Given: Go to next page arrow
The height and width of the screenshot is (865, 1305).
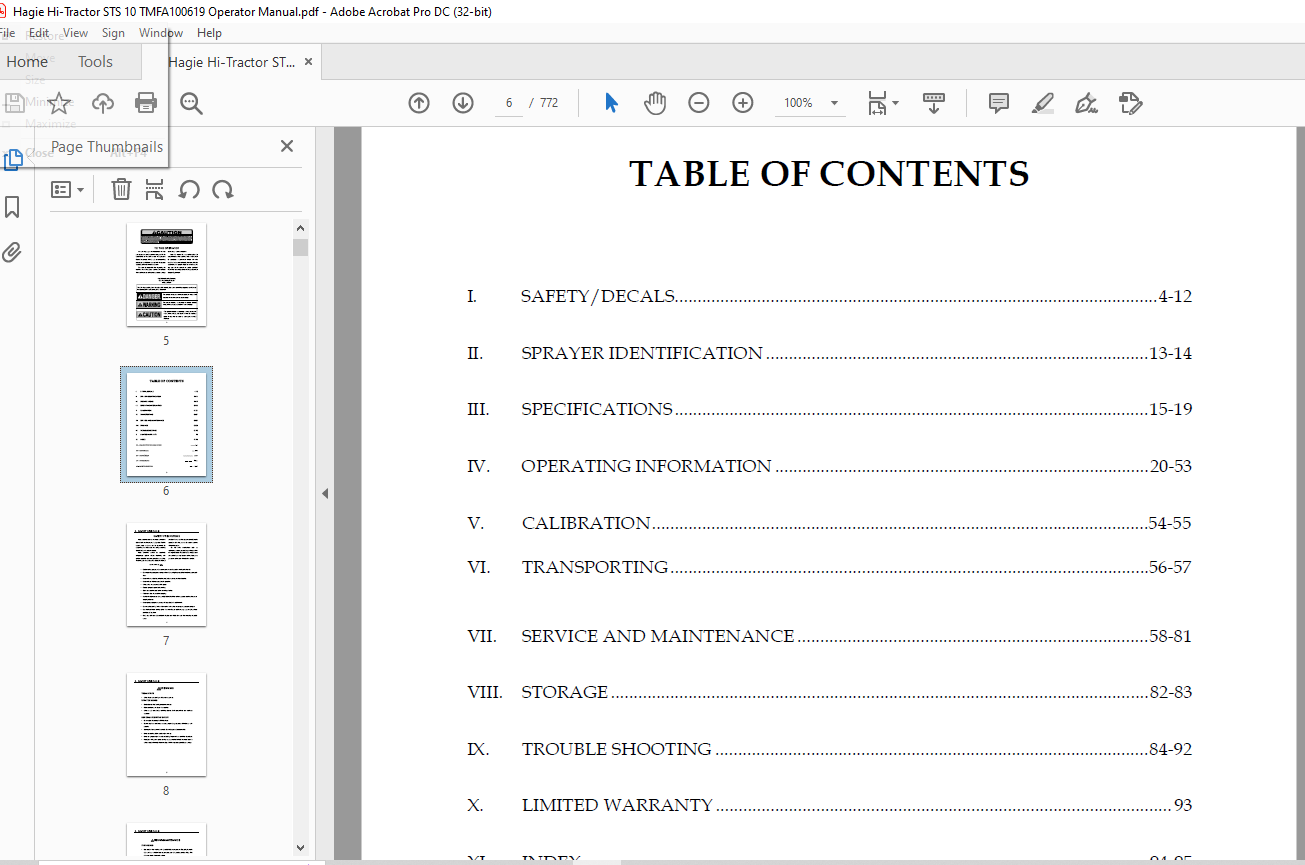Looking at the screenshot, I should coord(463,103).
